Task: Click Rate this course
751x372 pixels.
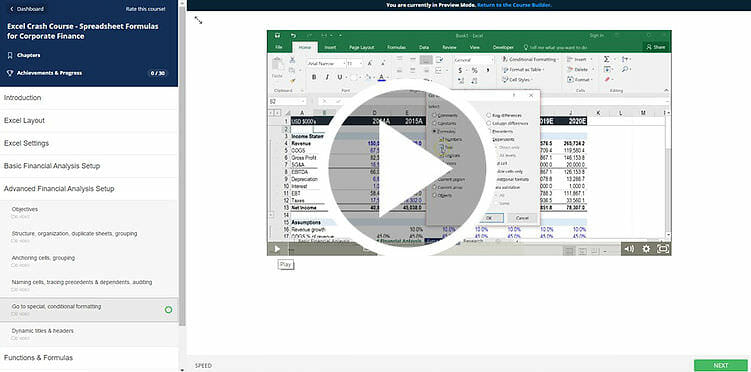Action: [x=146, y=9]
